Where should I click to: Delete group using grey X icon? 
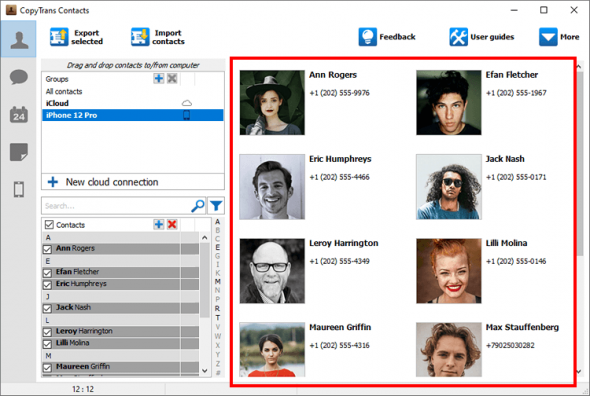[172, 78]
